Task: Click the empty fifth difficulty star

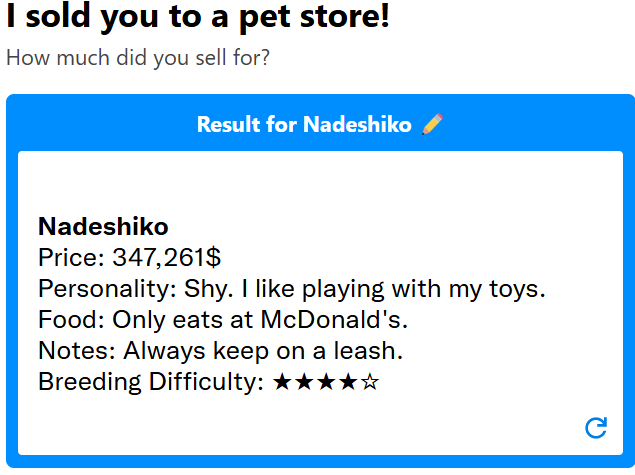Action: [x=370, y=382]
